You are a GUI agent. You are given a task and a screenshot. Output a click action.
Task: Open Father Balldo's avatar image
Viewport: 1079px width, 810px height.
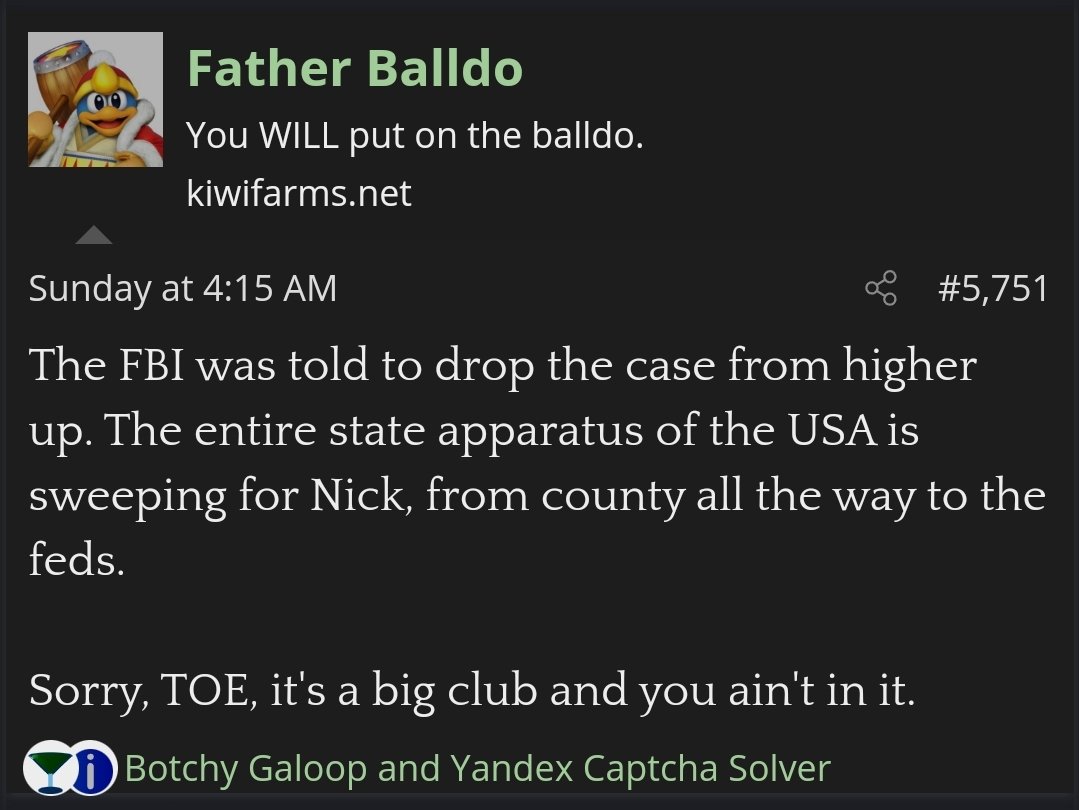[x=95, y=99]
